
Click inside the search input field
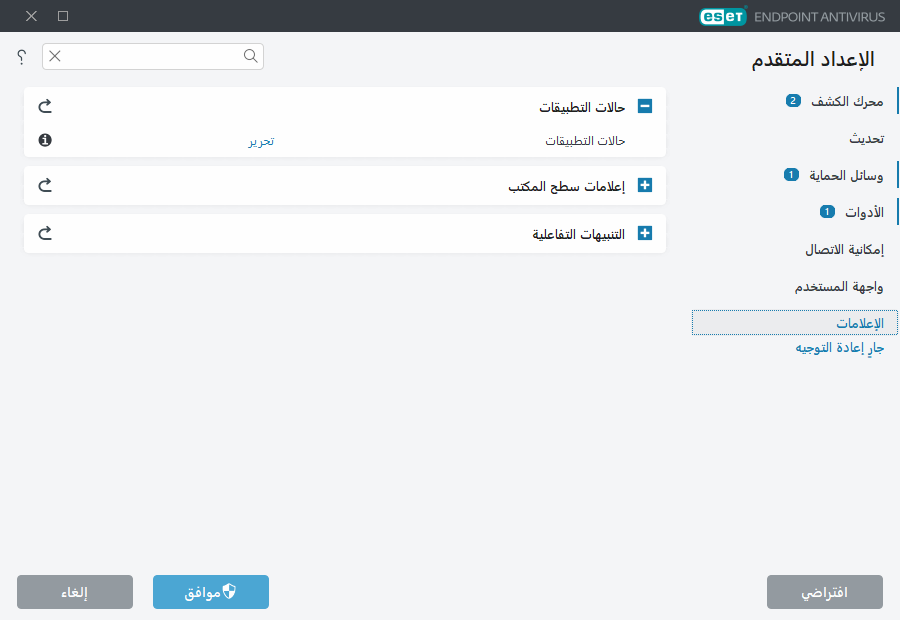[150, 57]
